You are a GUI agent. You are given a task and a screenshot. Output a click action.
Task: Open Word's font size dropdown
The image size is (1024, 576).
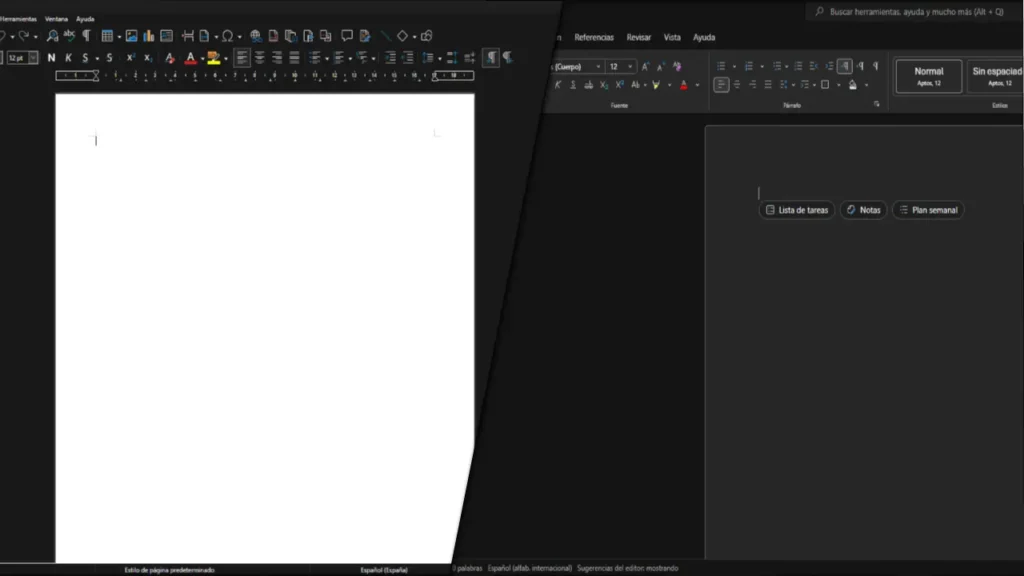click(x=630, y=65)
